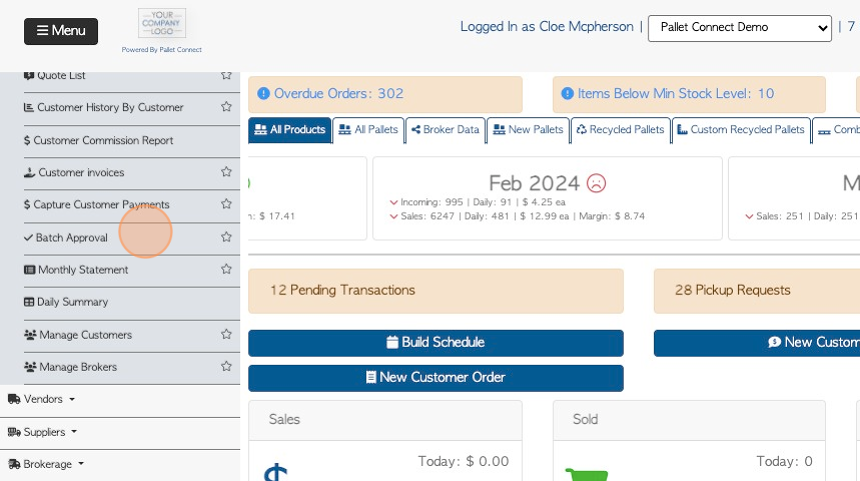Image resolution: width=860 pixels, height=481 pixels.
Task: Toggle star for Manage Brokers
Action: (226, 366)
